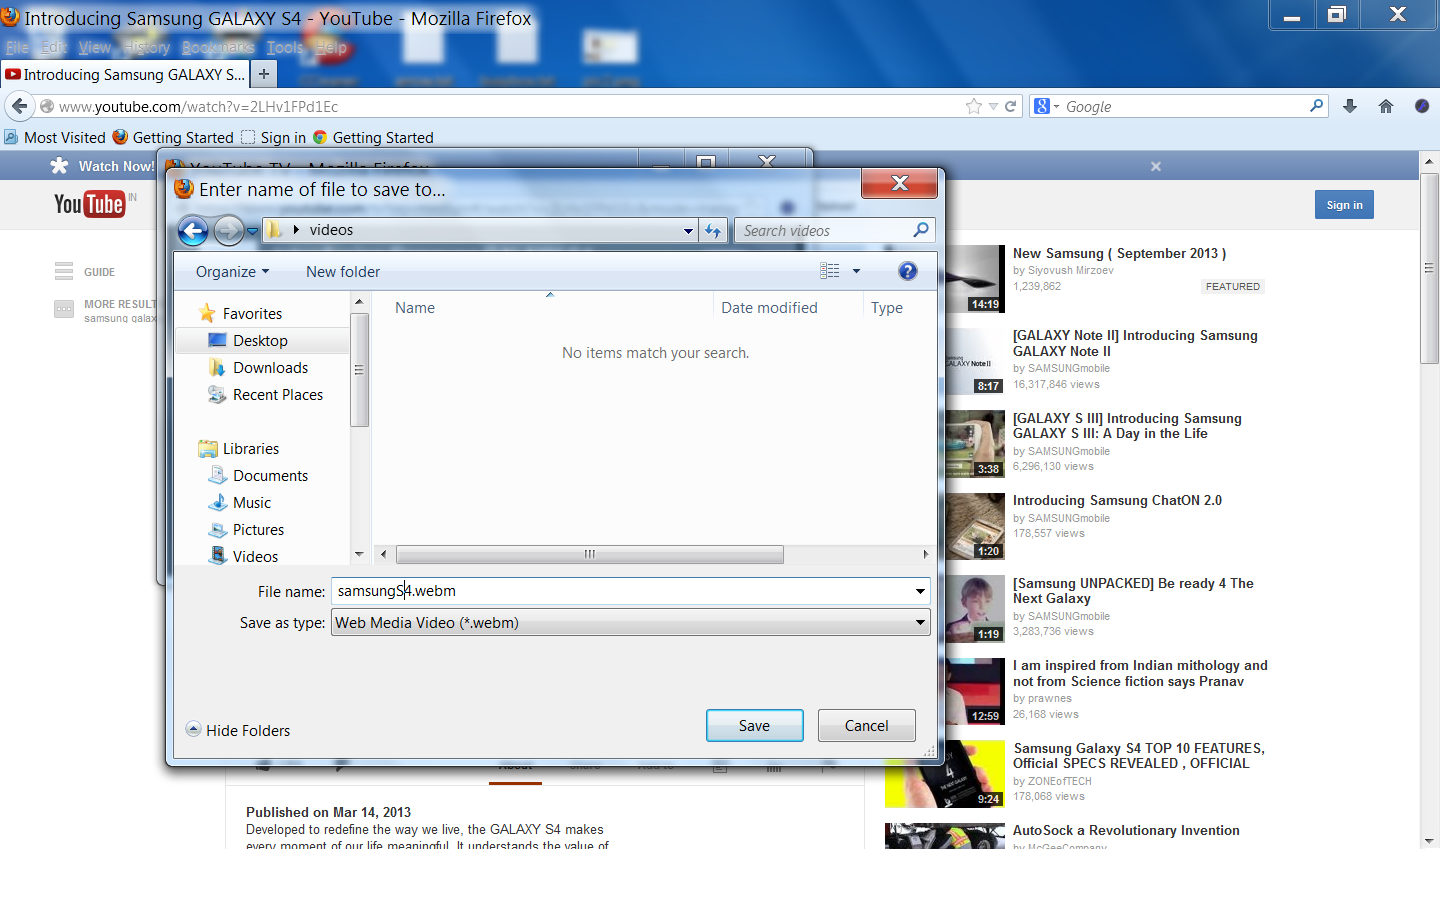Click the Back arrow in save dialog
Image resolution: width=1440 pixels, height=900 pixels.
click(193, 231)
